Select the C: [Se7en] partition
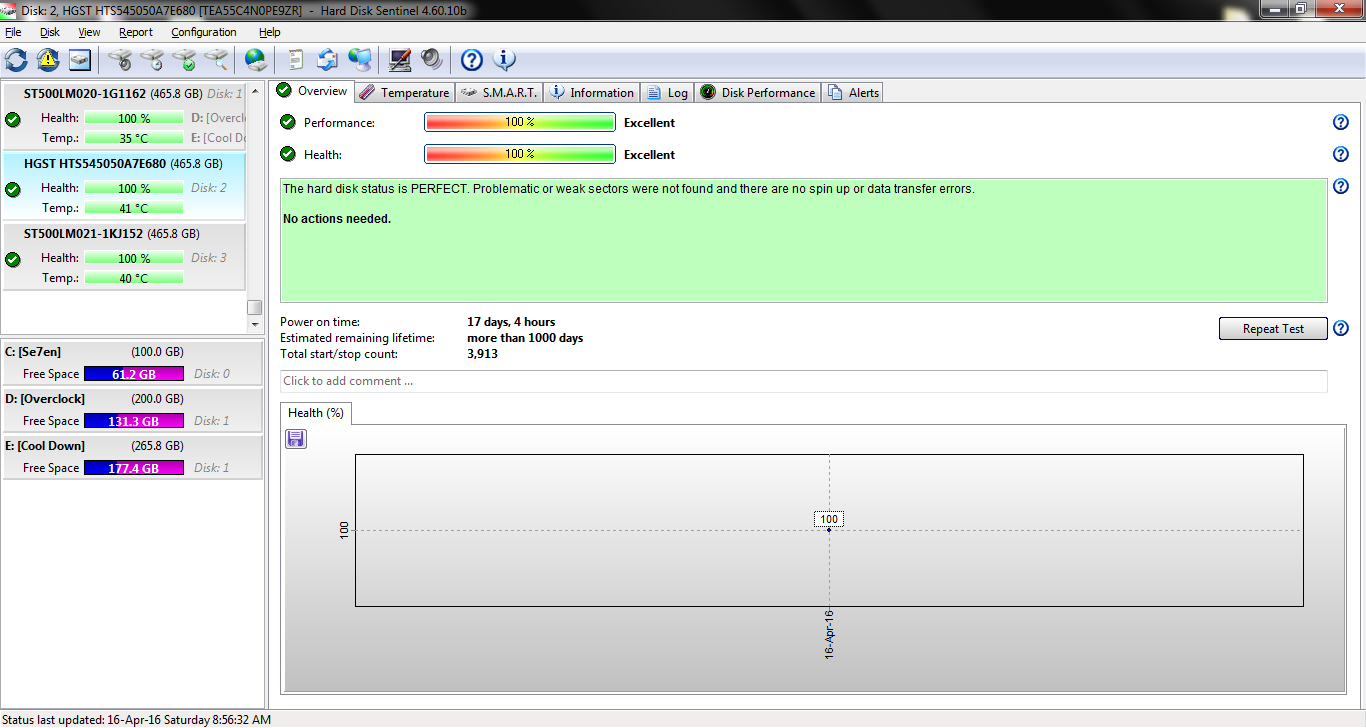Viewport: 1366px width, 728px height. pyautogui.click(x=132, y=363)
